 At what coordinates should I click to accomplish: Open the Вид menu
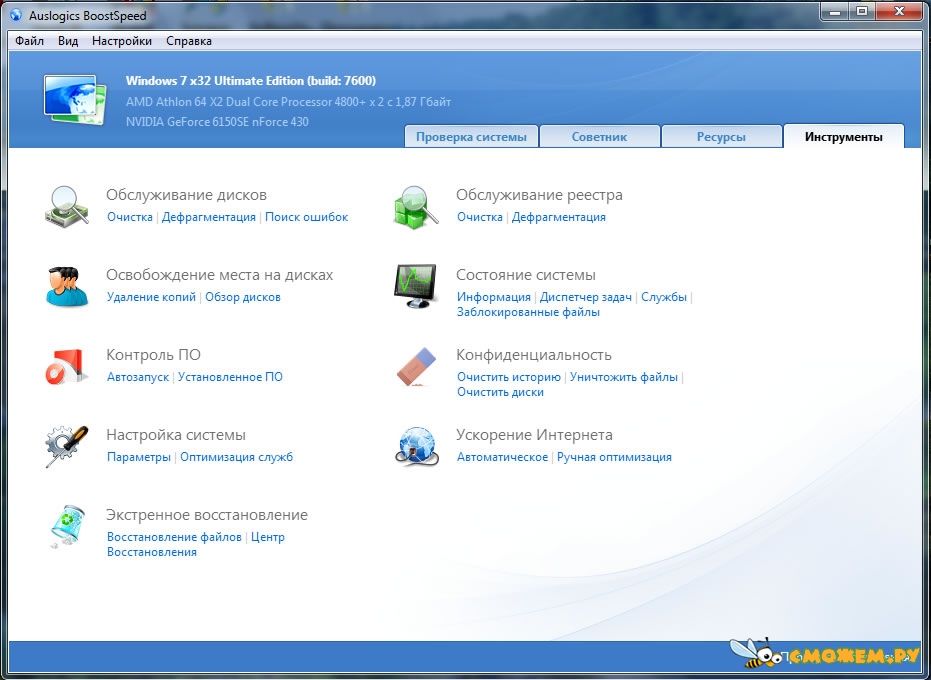point(68,41)
